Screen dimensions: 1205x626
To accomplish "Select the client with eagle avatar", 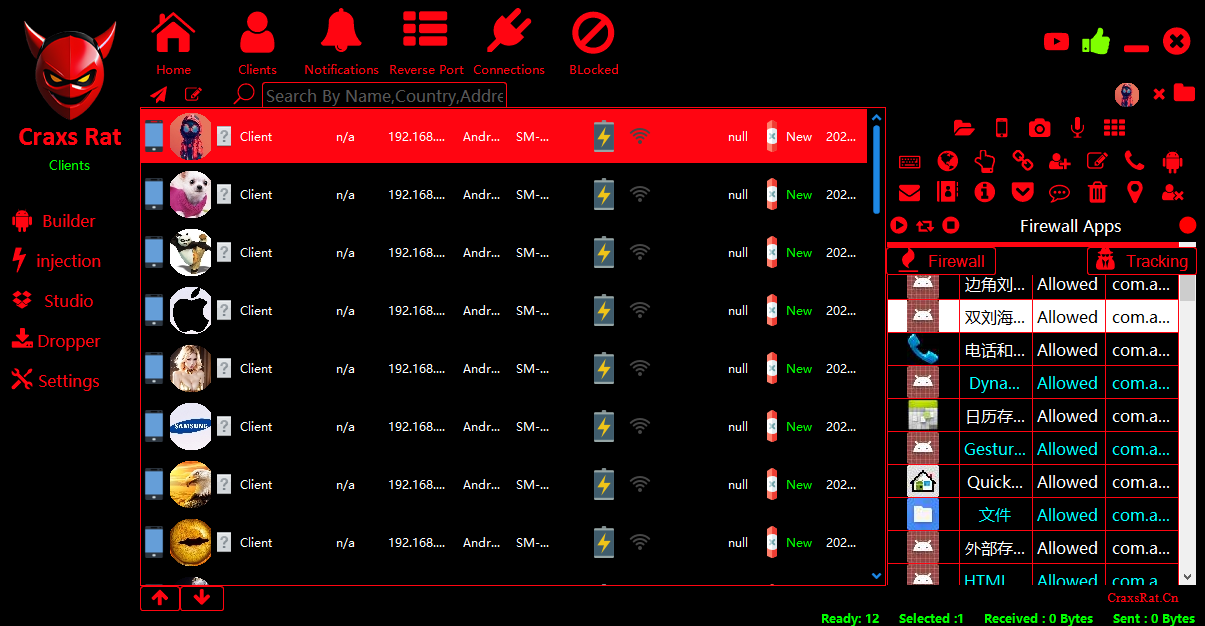I will [x=504, y=485].
